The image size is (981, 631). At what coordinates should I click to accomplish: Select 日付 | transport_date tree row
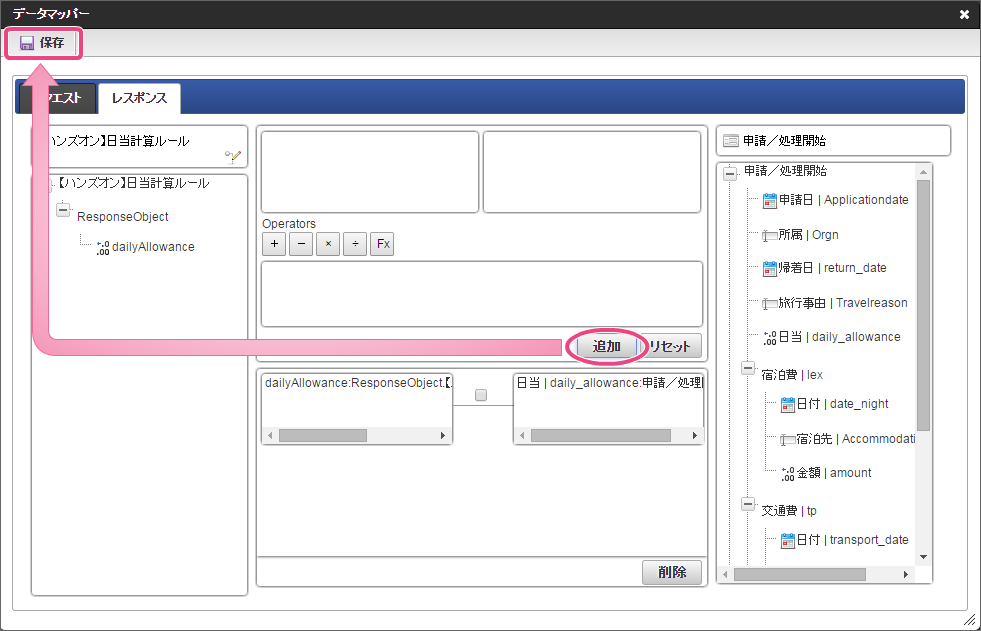pyautogui.click(x=852, y=540)
